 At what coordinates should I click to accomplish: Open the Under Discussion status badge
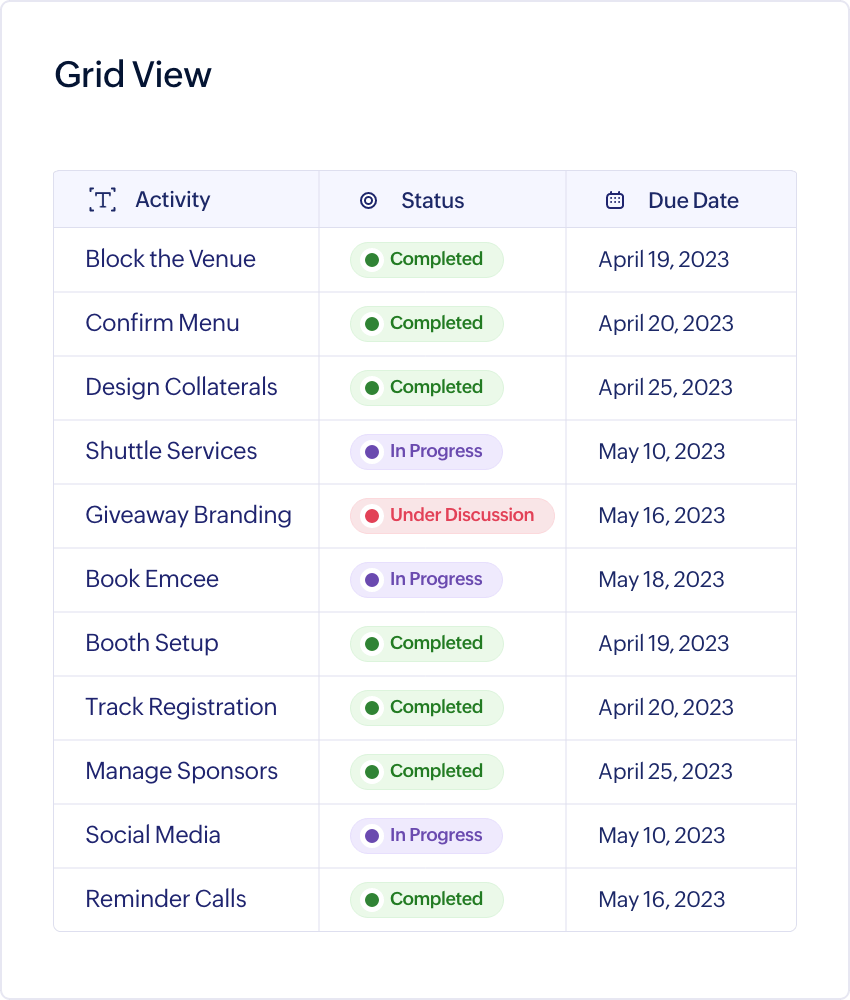coord(452,515)
